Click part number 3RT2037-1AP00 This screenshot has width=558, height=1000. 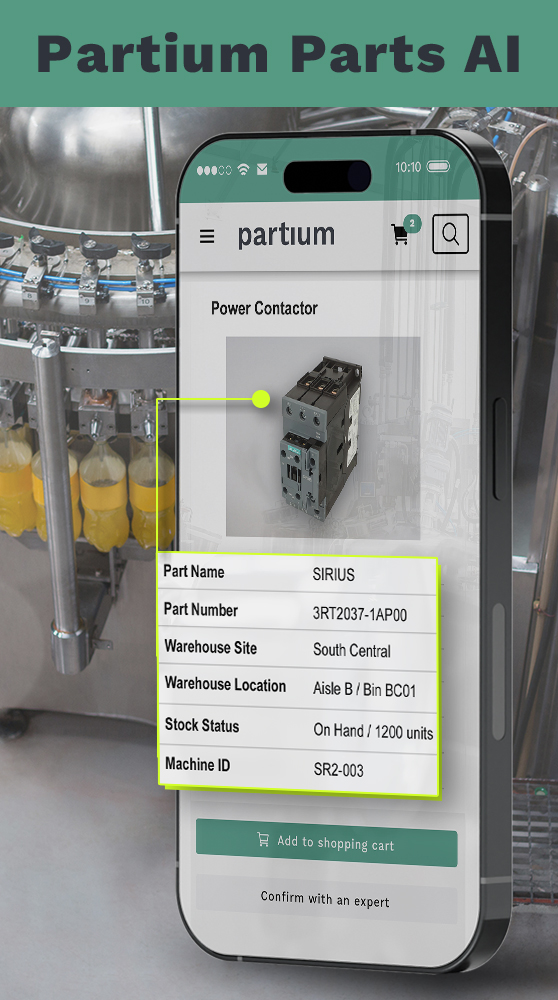pyautogui.click(x=360, y=614)
